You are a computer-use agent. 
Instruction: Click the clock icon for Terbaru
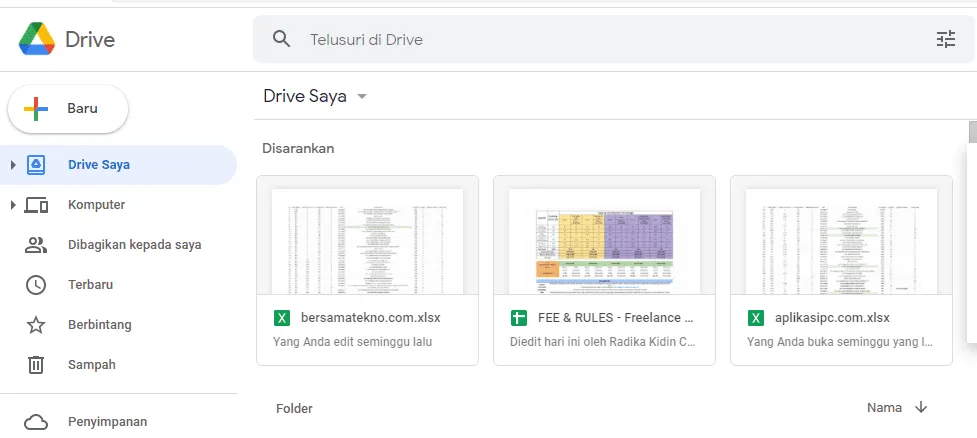36,285
